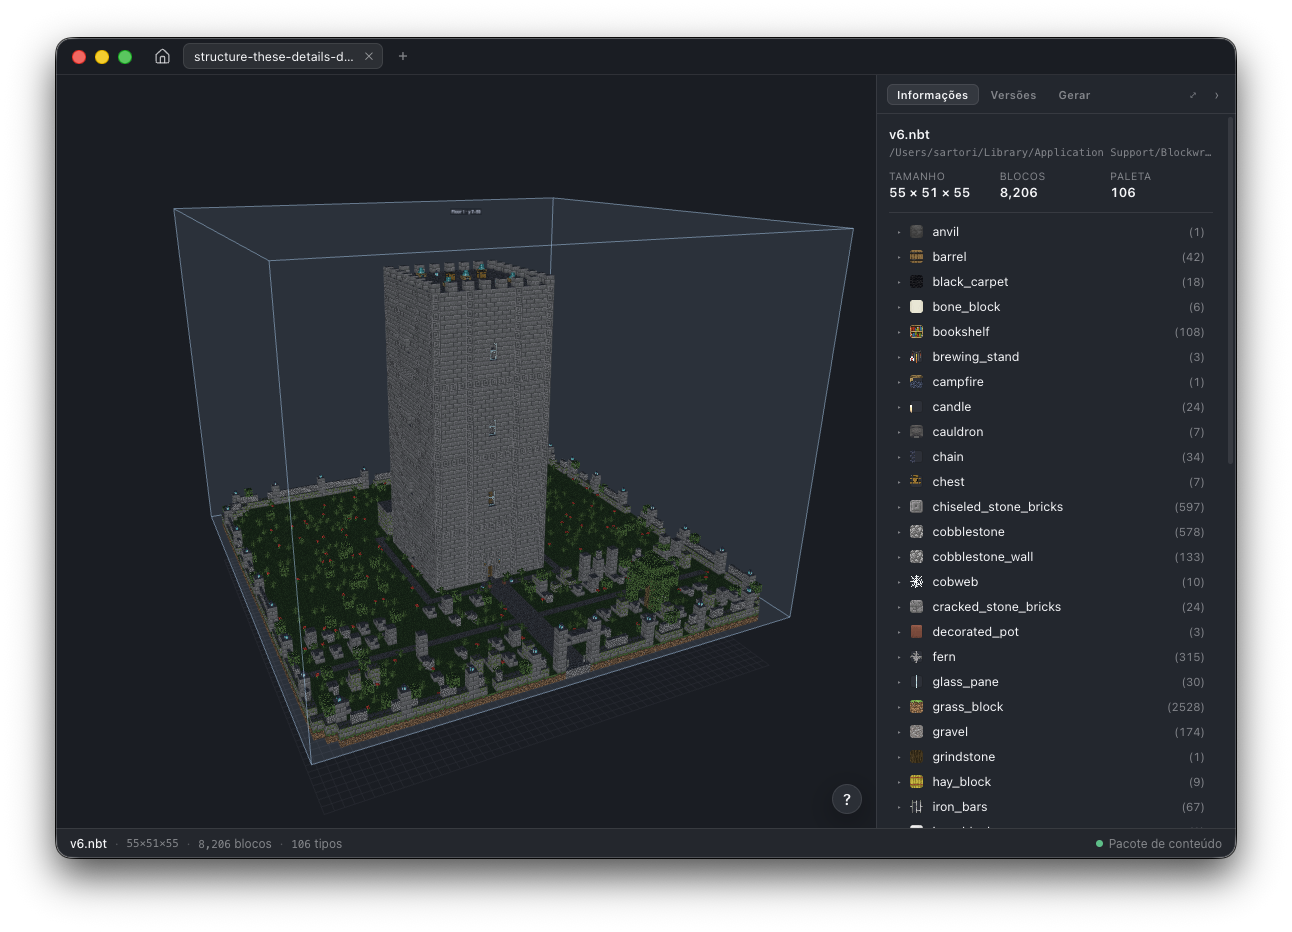
Task: Click the panel expand arrows icon
Action: coord(1193,95)
